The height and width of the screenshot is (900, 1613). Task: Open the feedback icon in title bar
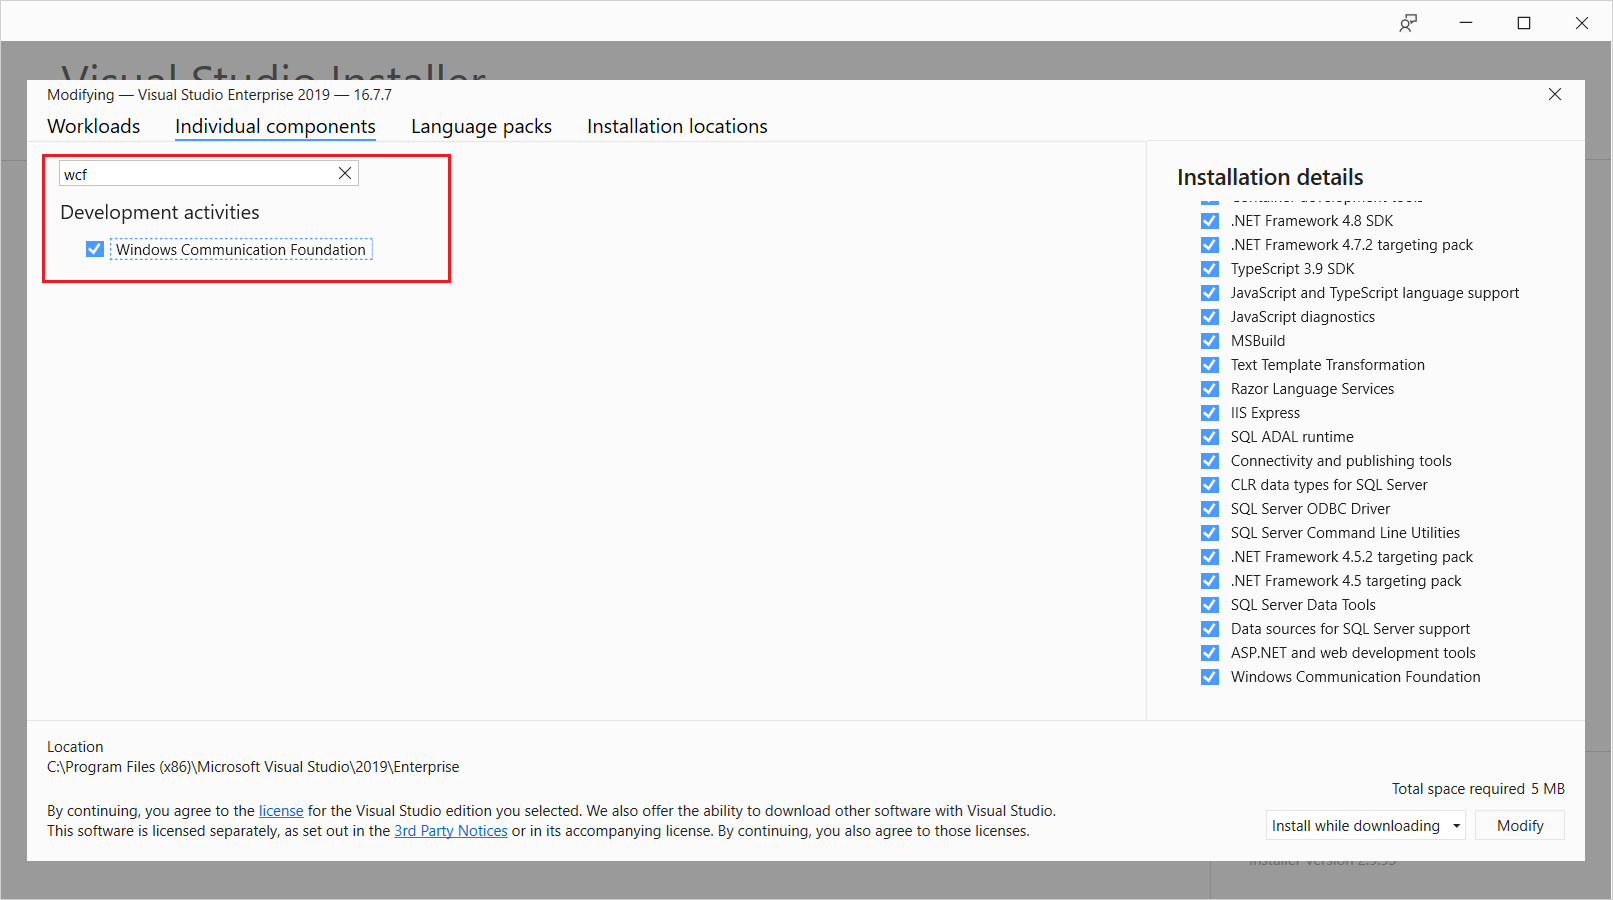[1408, 23]
